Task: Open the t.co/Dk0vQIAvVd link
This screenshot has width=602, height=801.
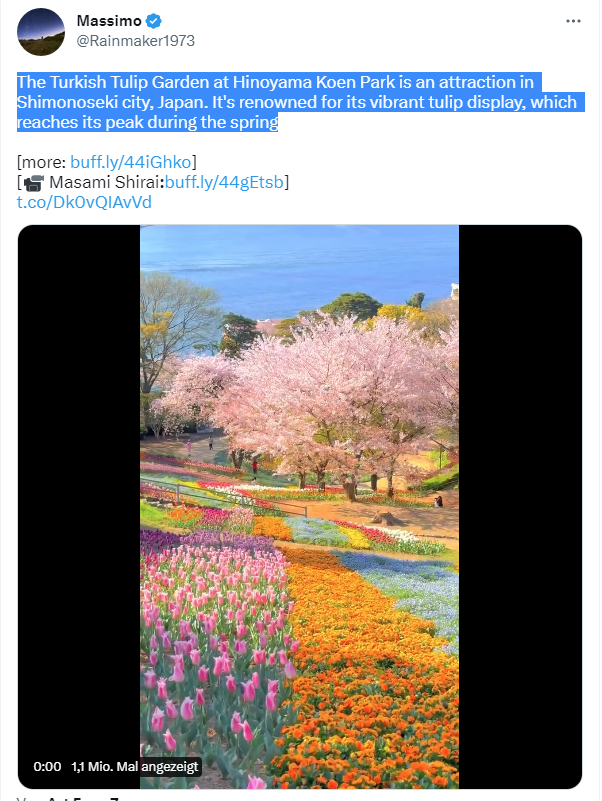Action: [x=84, y=202]
